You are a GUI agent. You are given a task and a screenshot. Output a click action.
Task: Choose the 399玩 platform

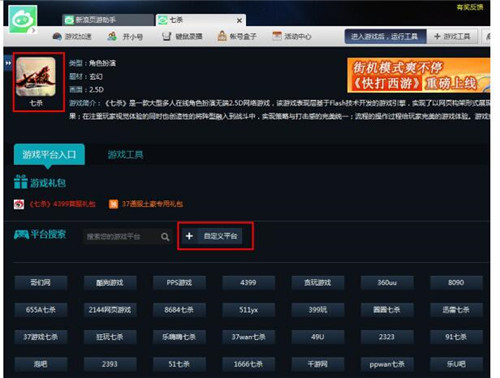tap(318, 310)
